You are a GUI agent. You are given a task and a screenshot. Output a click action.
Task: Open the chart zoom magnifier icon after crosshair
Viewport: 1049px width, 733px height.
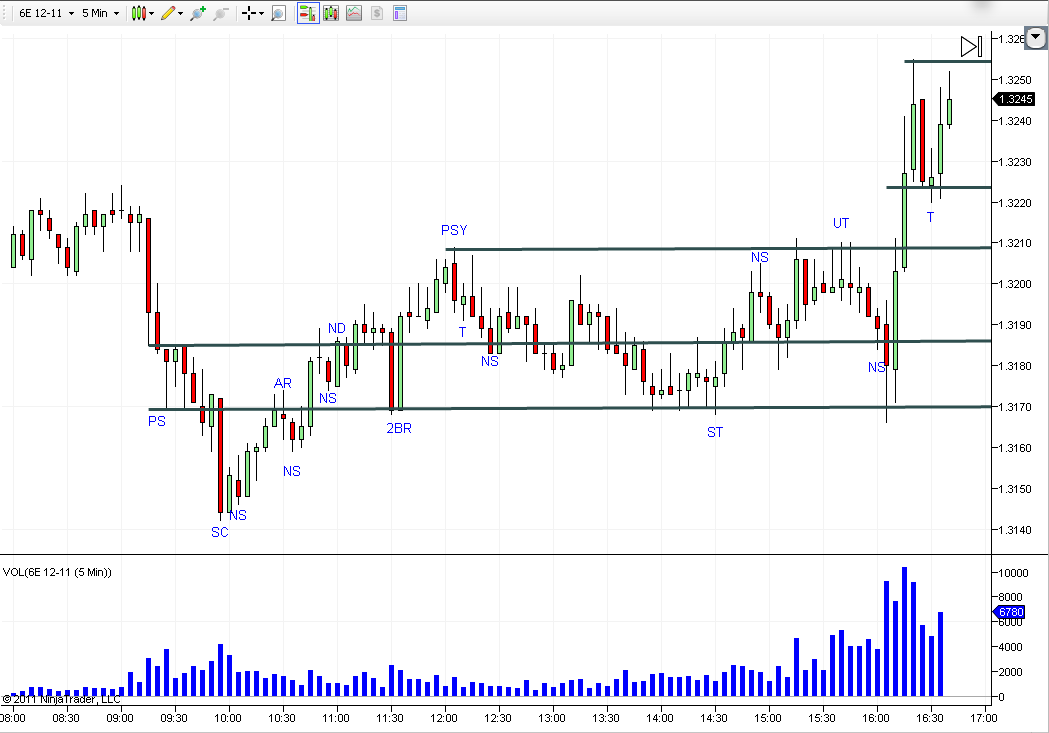point(278,14)
